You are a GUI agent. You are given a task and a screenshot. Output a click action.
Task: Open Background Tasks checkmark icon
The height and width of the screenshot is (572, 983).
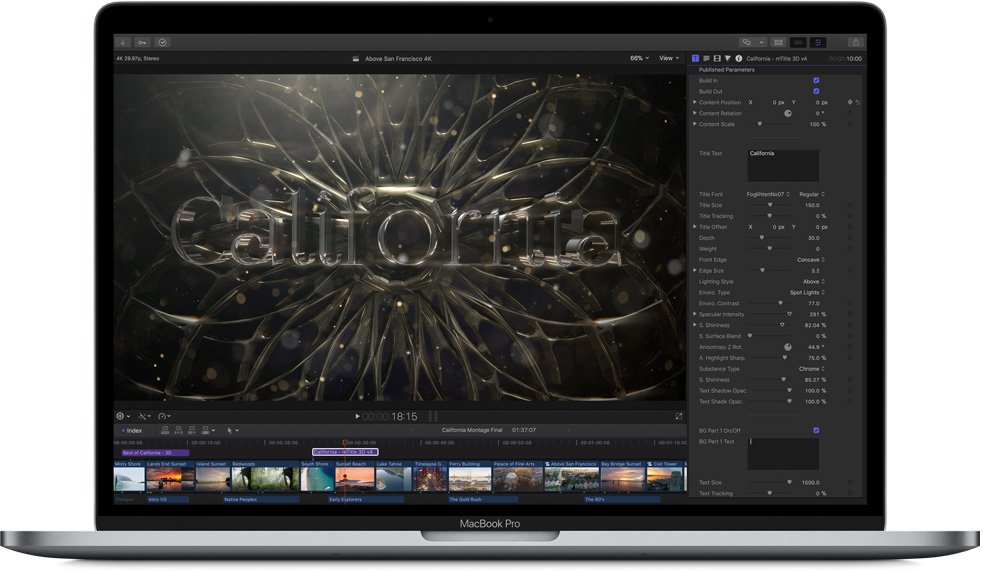coord(162,42)
